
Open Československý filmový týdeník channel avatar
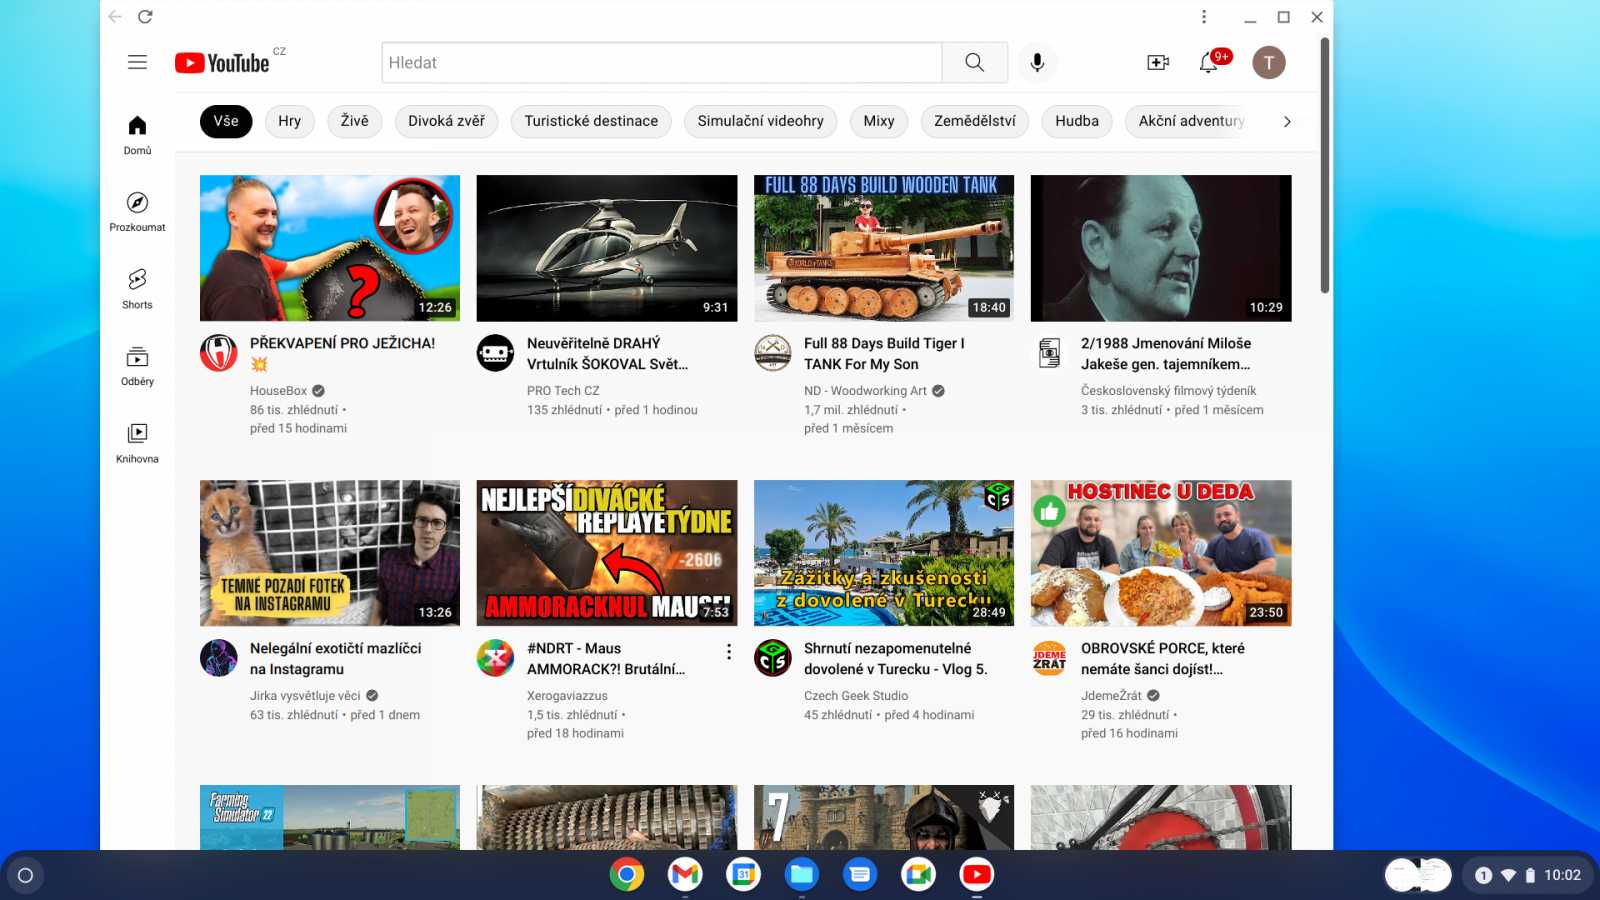coord(1049,353)
